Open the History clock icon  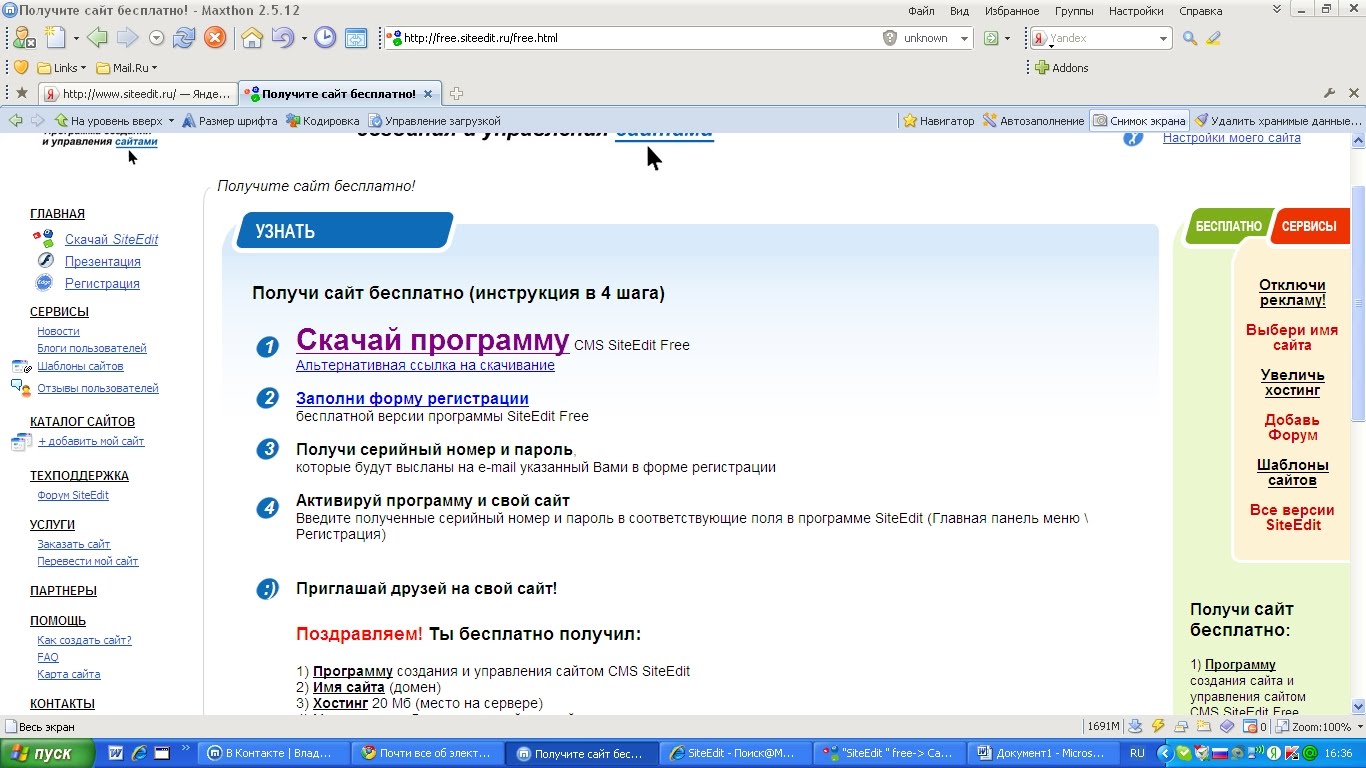pos(325,38)
